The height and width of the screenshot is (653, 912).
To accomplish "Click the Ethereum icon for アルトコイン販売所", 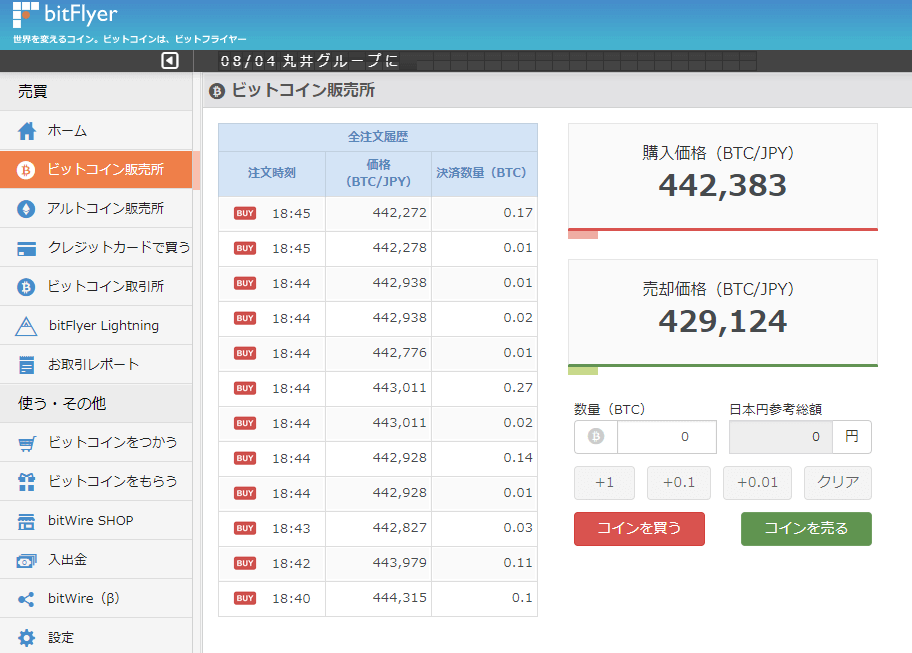I will tap(26, 209).
